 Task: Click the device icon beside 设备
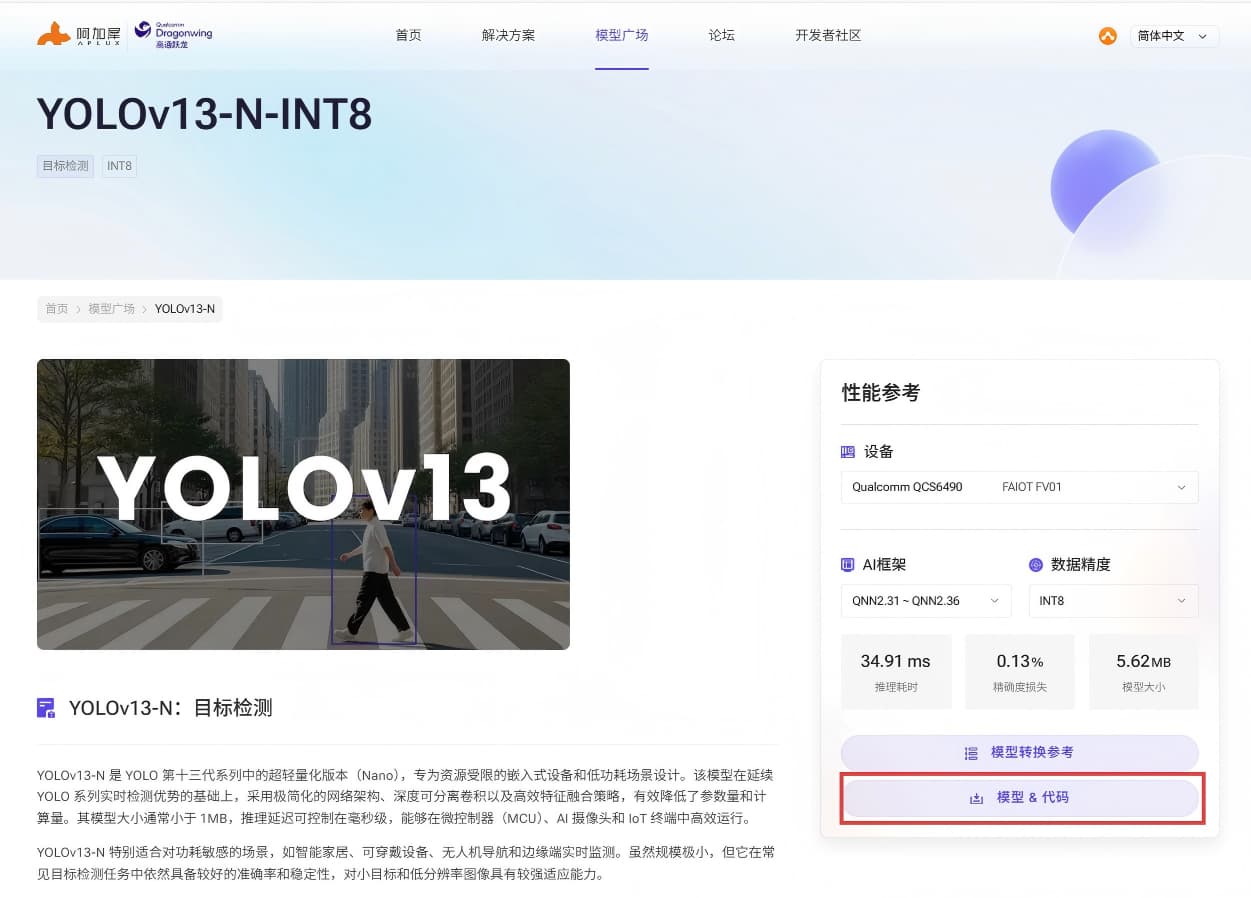[x=848, y=452]
